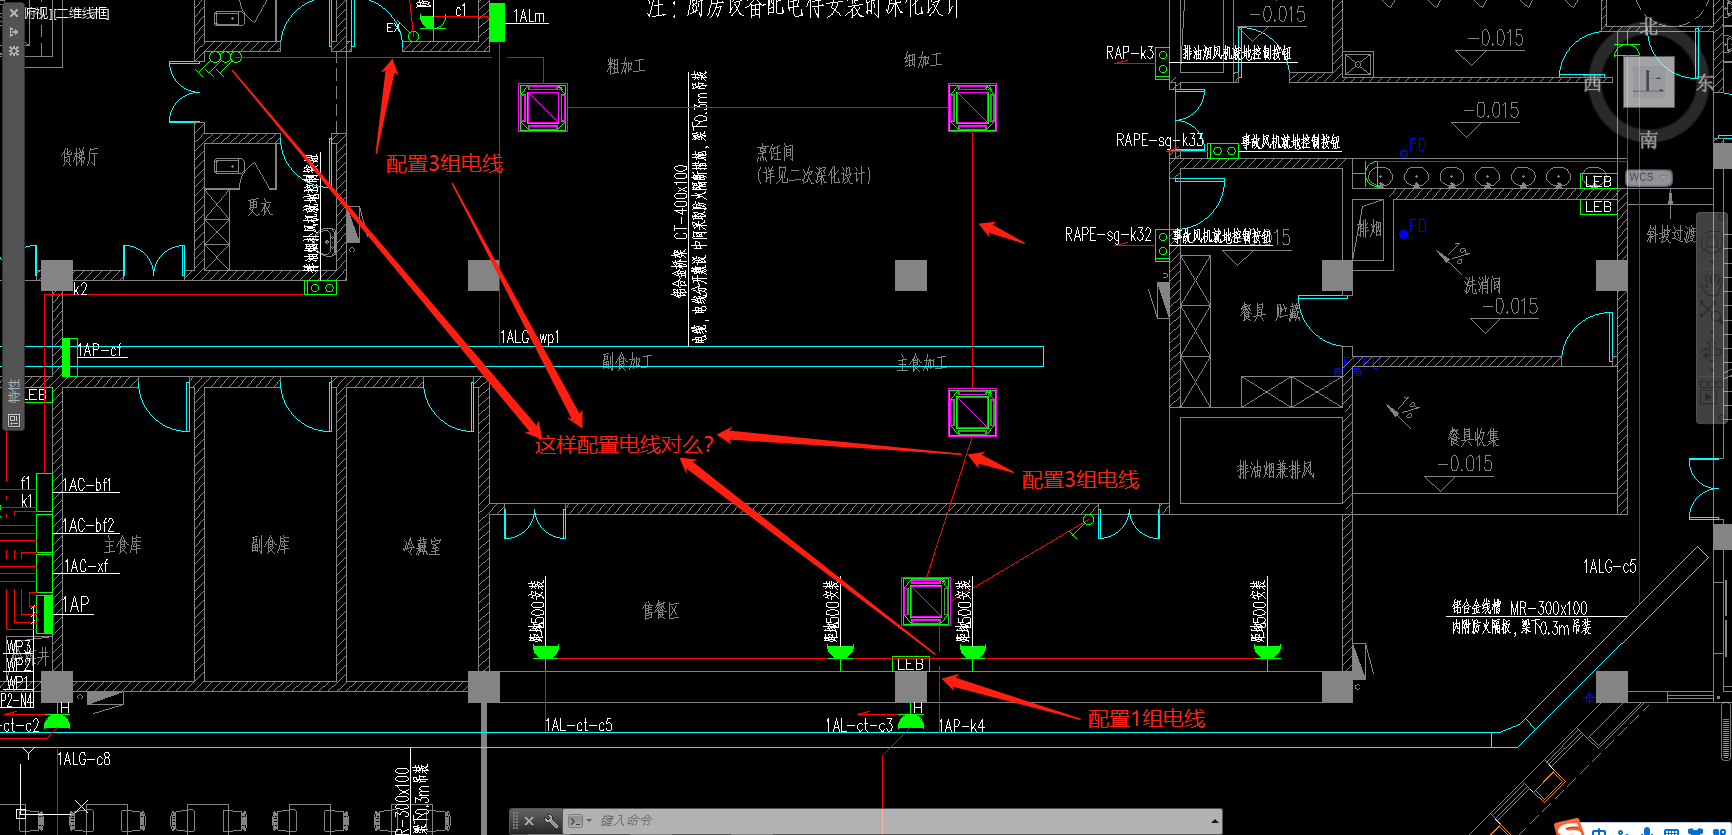Select room label '冷藏室'
The width and height of the screenshot is (1732, 835).
click(x=421, y=546)
